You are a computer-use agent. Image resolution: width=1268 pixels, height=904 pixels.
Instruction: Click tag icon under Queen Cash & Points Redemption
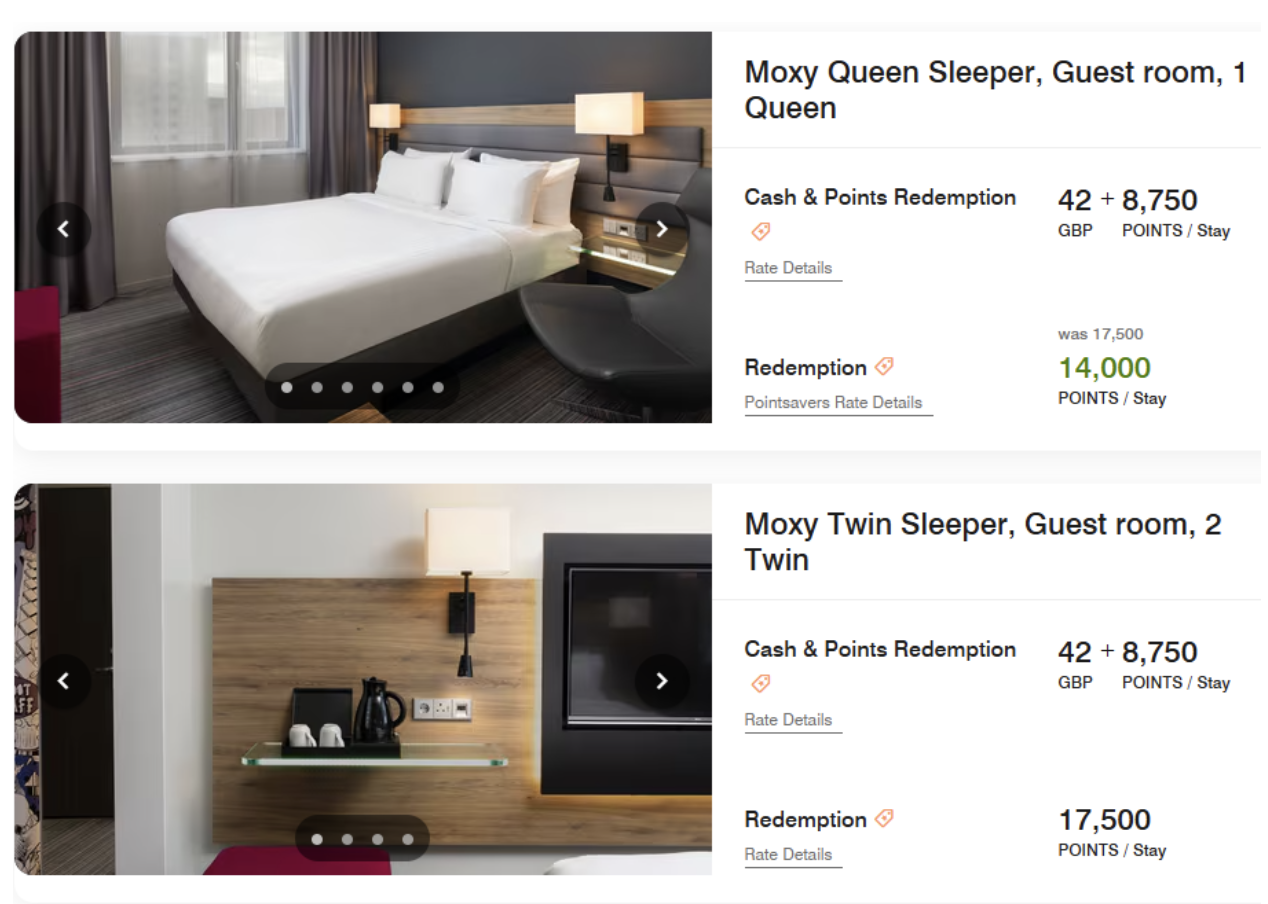click(760, 232)
